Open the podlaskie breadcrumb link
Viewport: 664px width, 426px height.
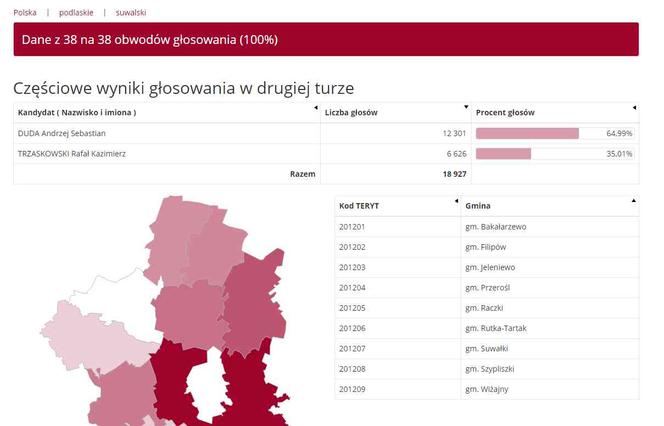(76, 13)
